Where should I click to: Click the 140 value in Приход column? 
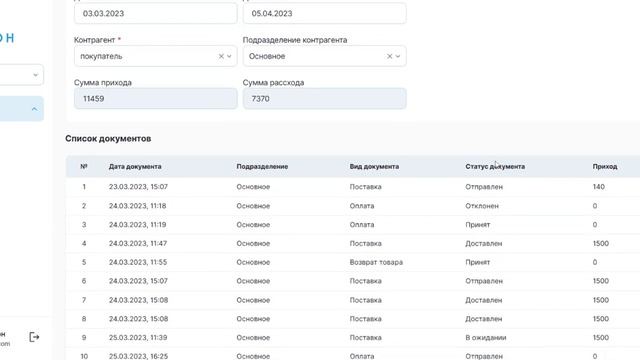coord(599,187)
